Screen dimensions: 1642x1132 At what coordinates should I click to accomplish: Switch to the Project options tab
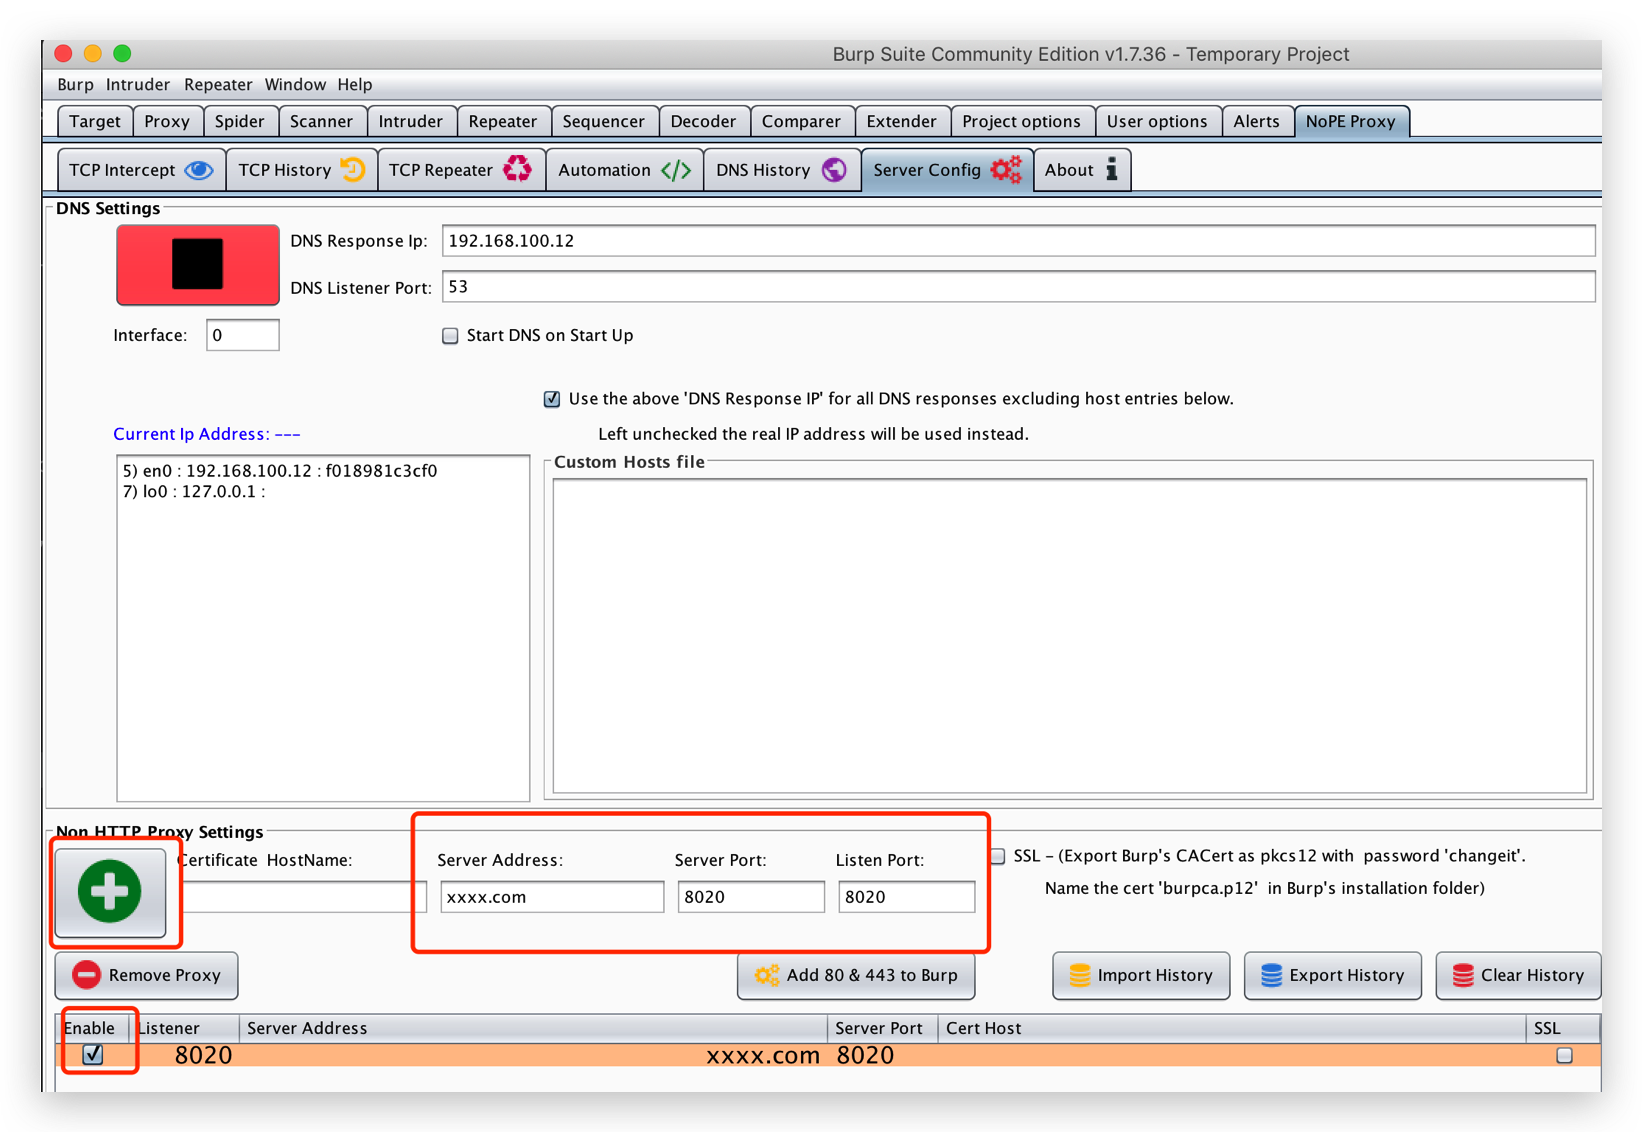coord(1022,121)
